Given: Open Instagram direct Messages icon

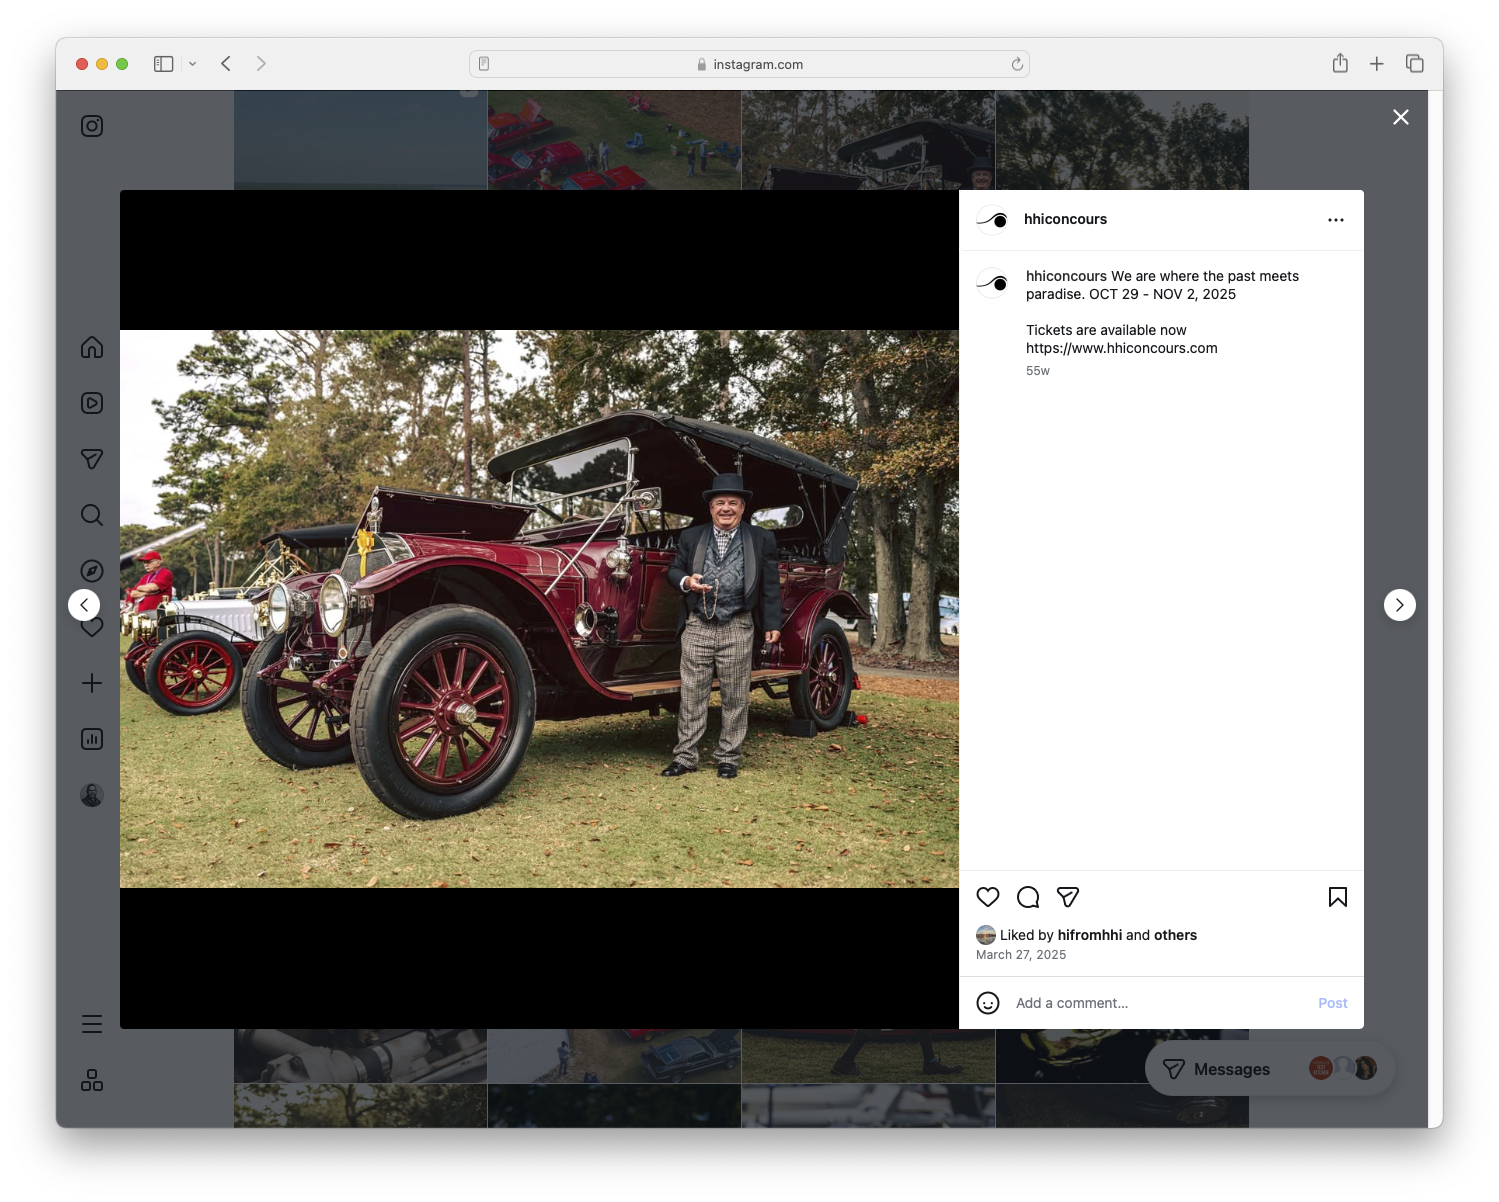Looking at the screenshot, I should [x=91, y=459].
